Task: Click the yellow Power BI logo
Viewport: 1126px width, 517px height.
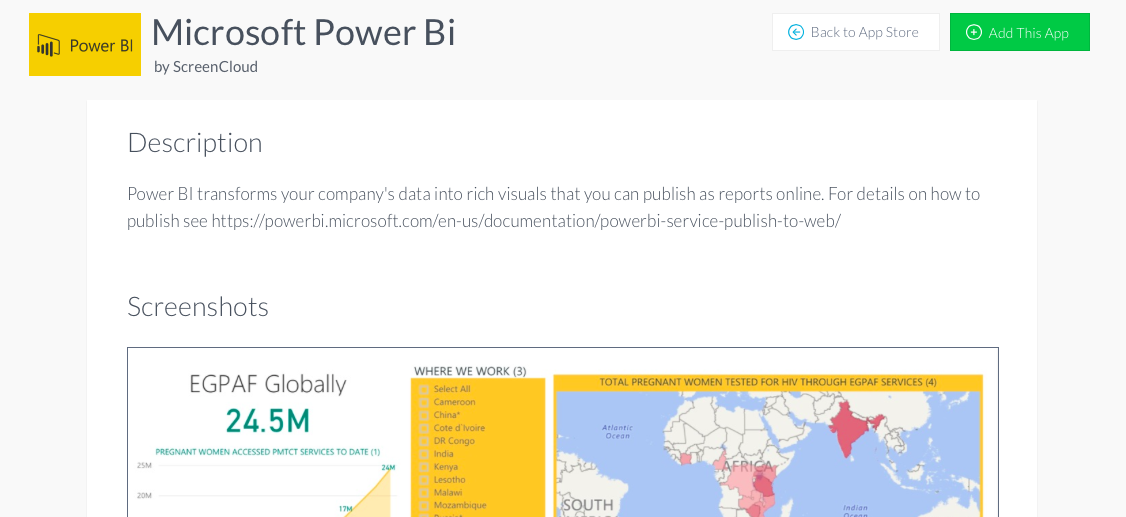Action: tap(85, 45)
